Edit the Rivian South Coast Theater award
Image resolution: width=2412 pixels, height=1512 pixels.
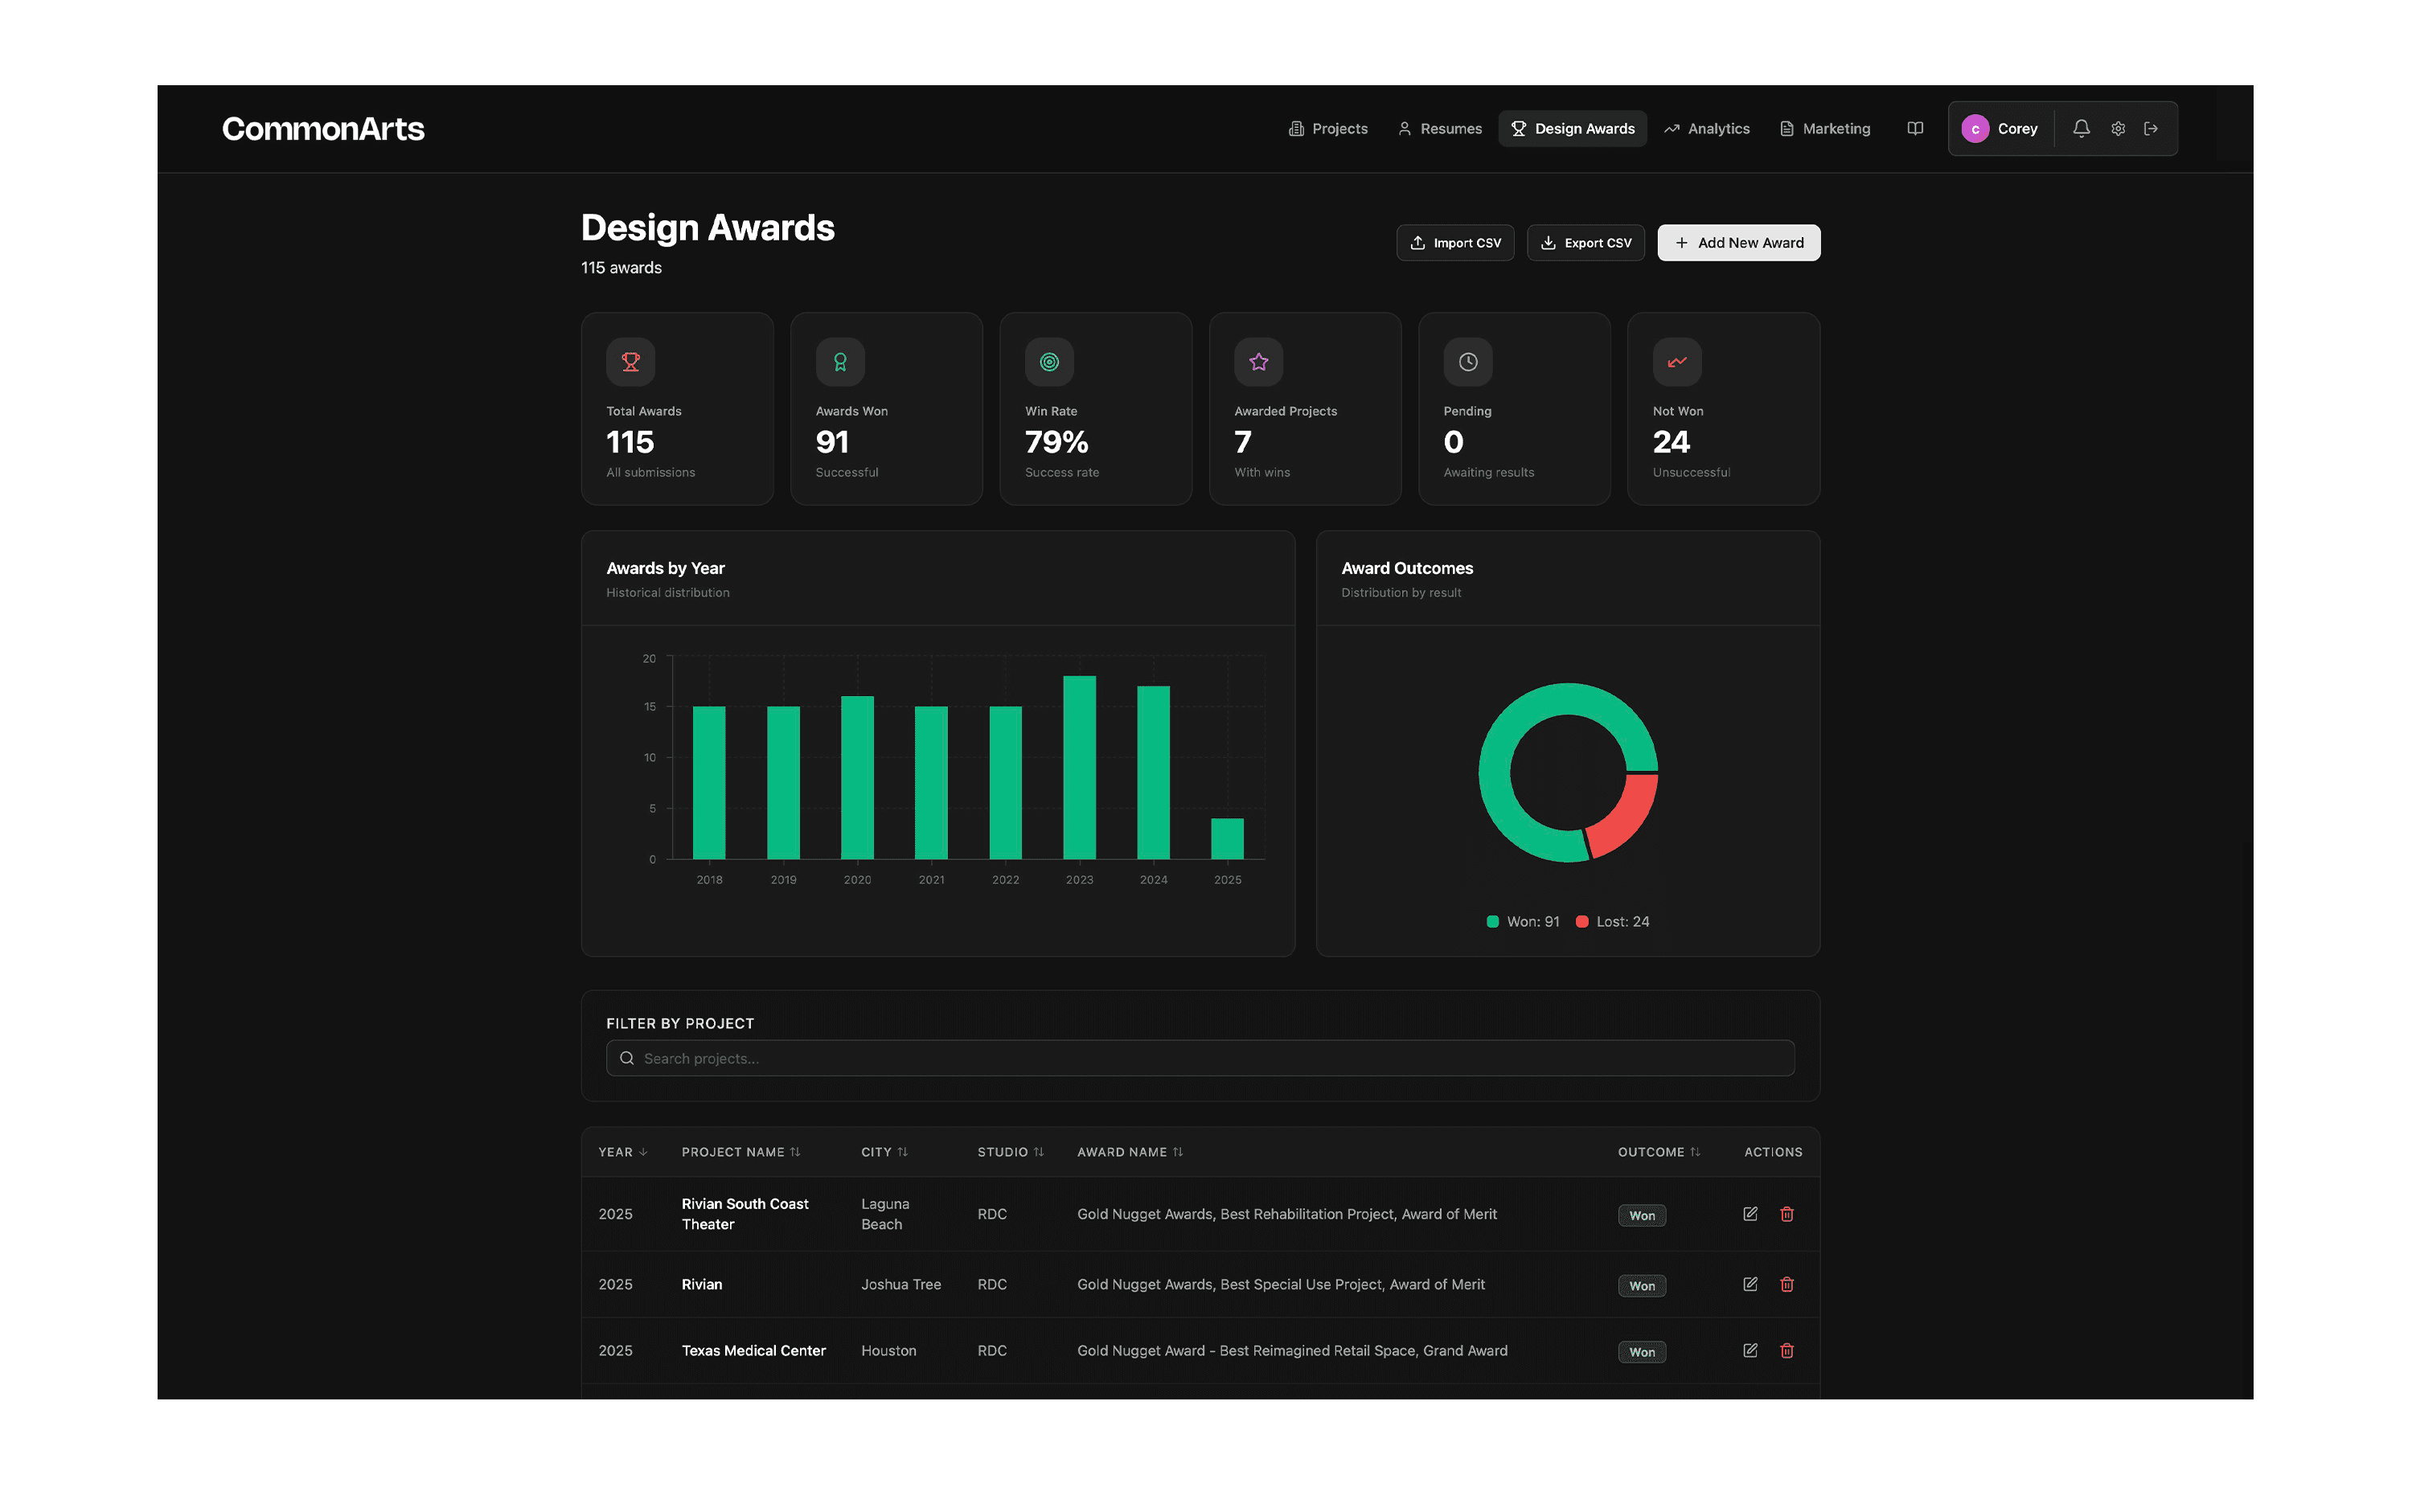pos(1749,1214)
